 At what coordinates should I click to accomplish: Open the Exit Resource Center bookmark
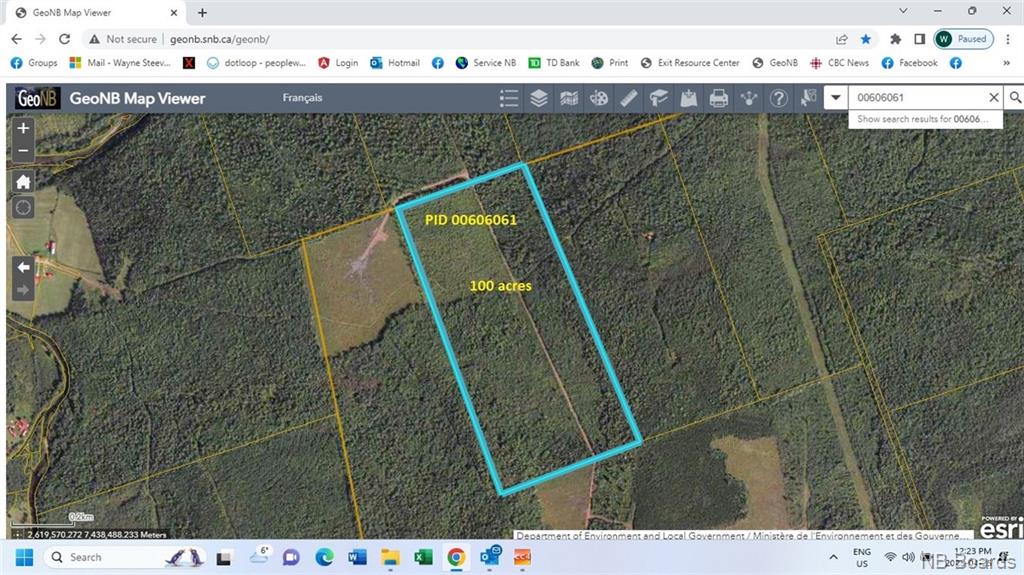690,63
